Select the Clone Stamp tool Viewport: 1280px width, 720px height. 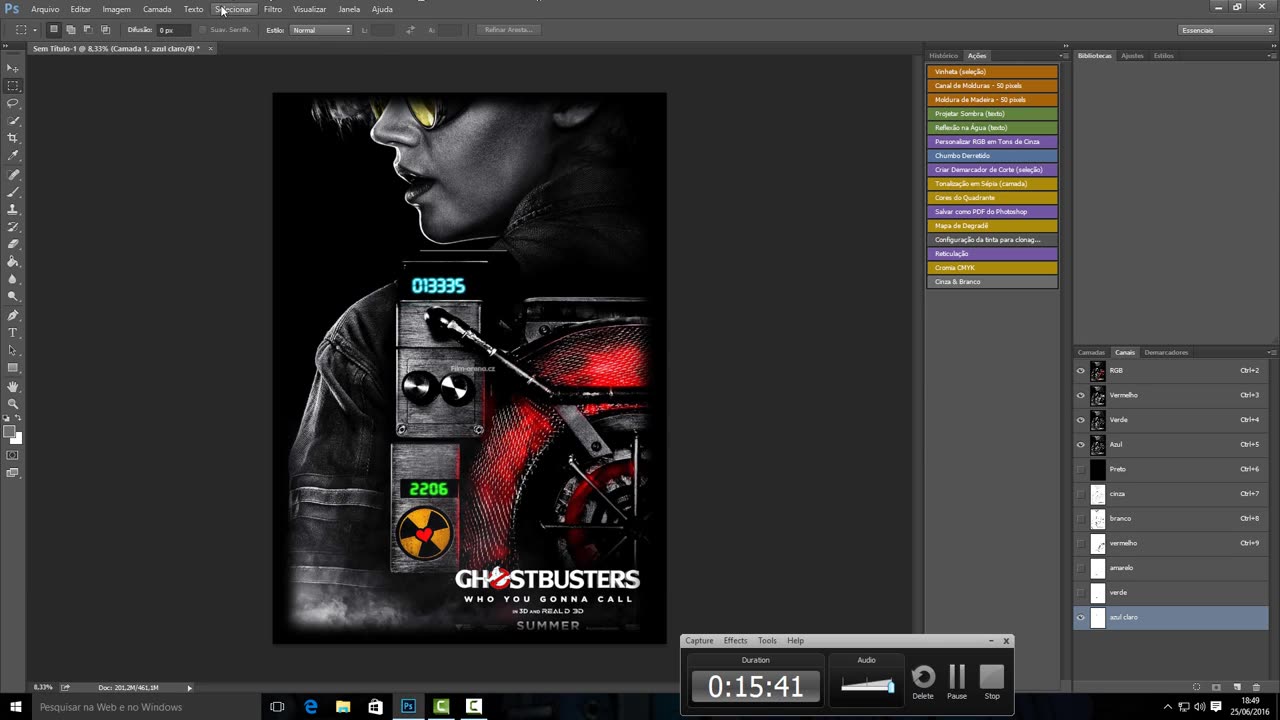click(13, 210)
